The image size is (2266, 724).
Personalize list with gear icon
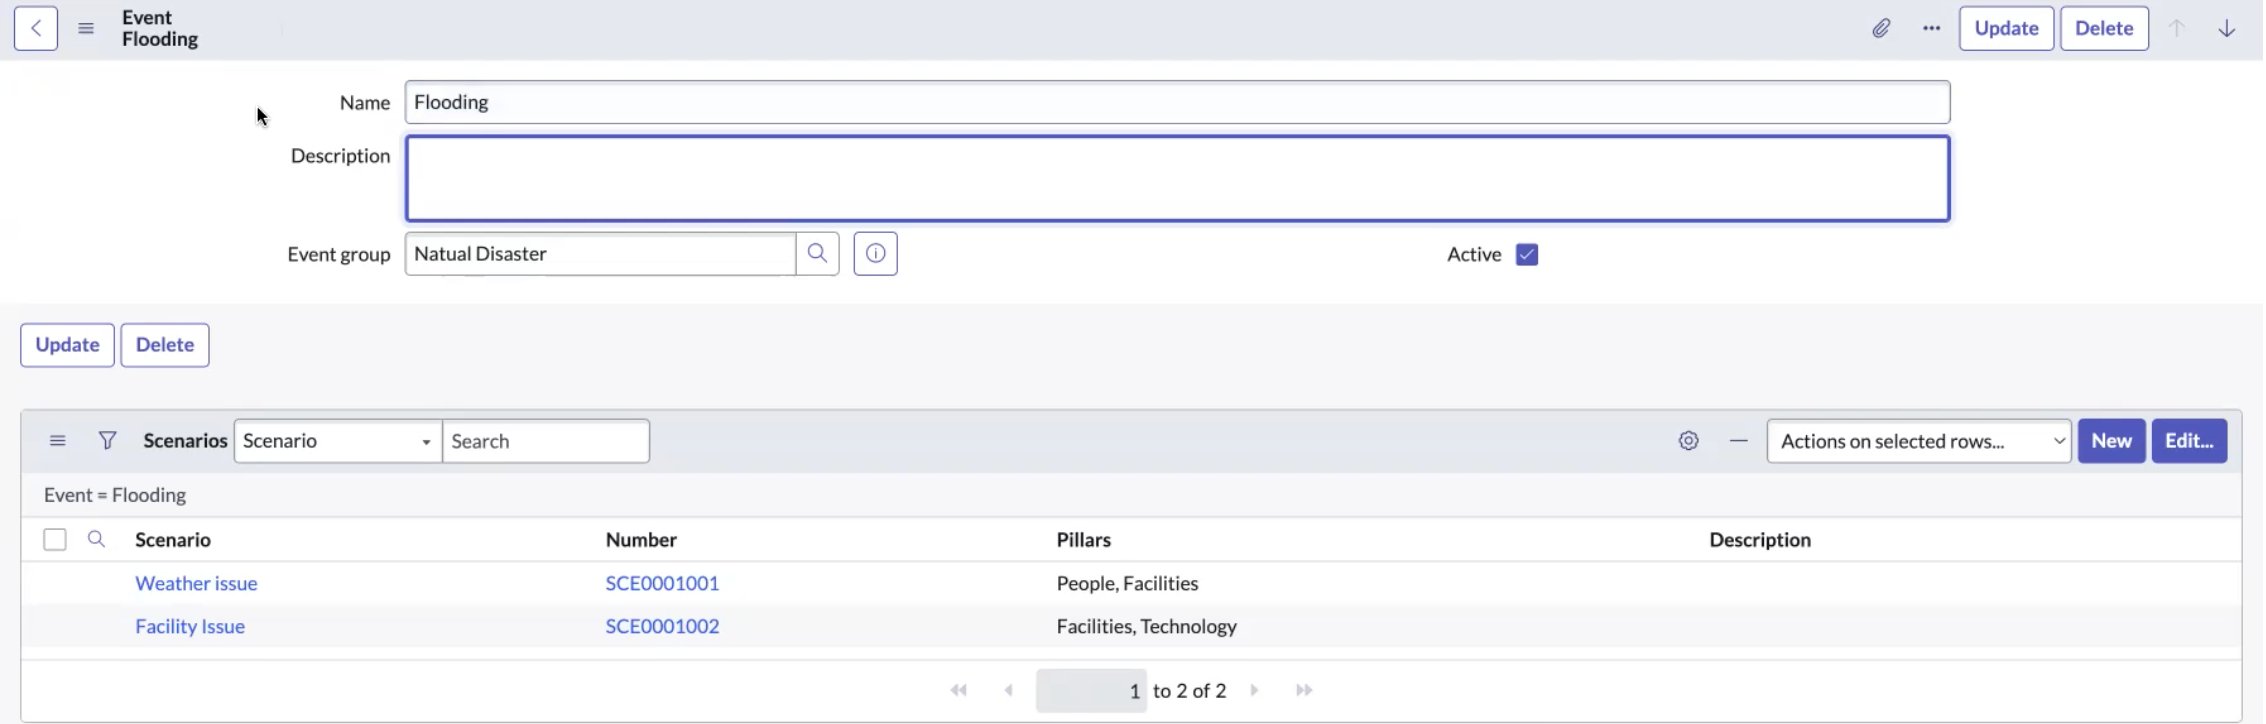pos(1688,441)
